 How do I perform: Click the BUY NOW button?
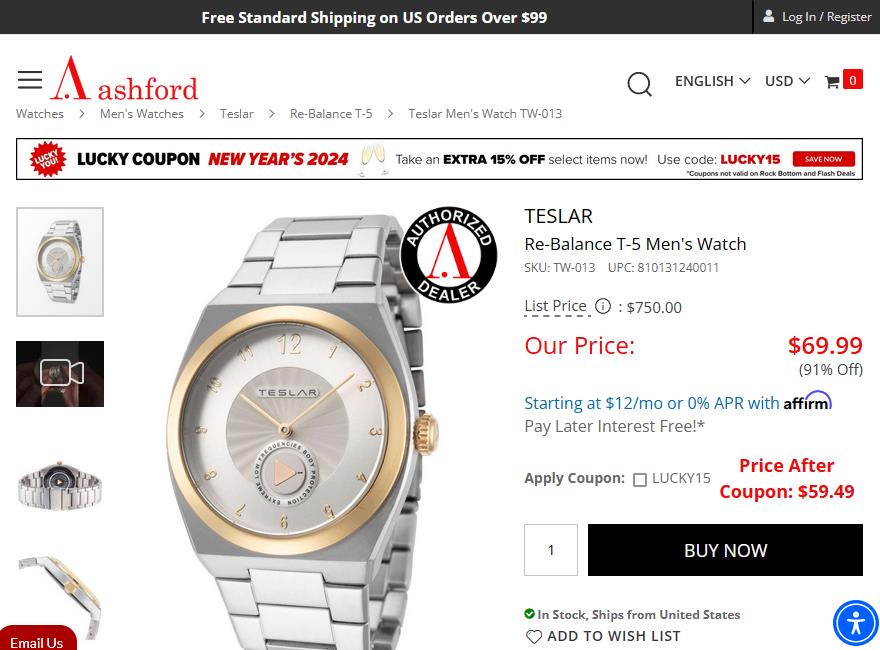(725, 550)
